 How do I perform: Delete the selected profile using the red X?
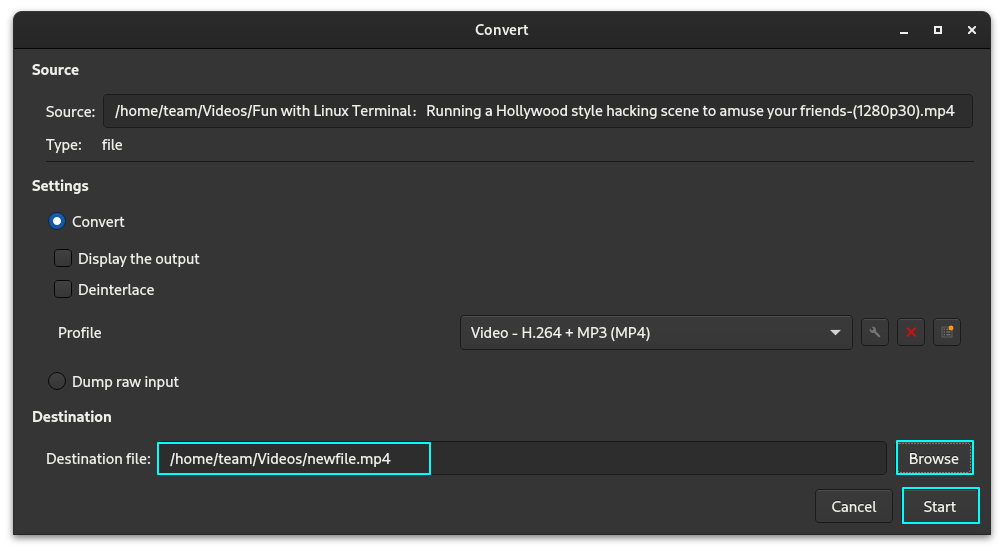[x=910, y=333]
